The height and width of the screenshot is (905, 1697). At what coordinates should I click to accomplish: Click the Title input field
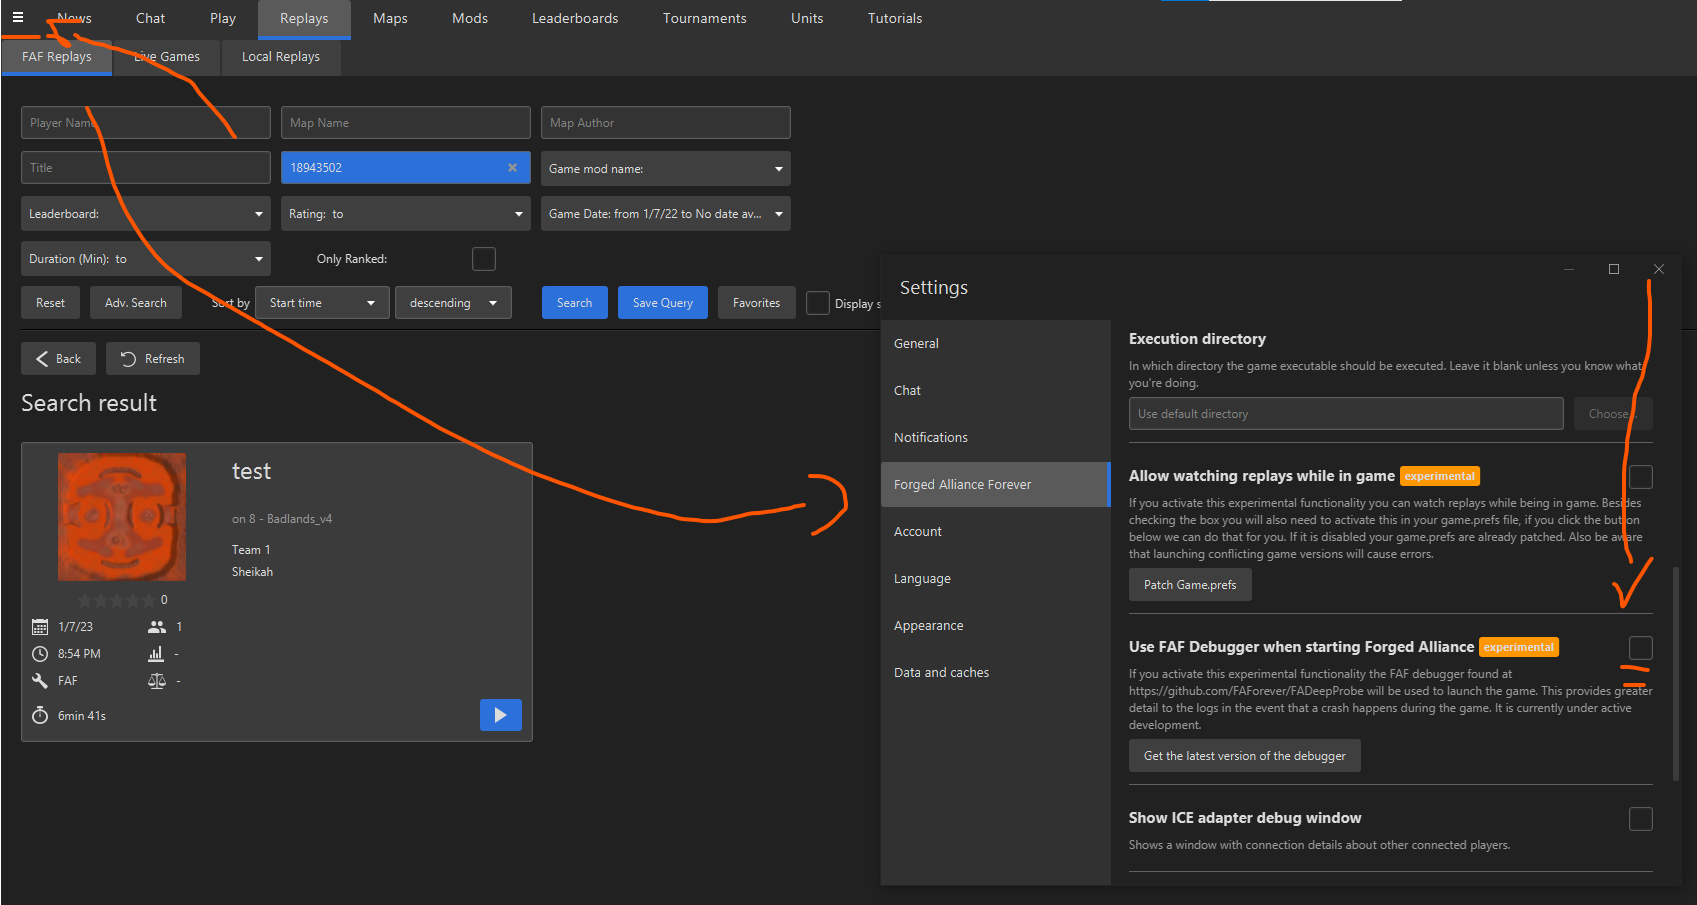click(x=146, y=168)
